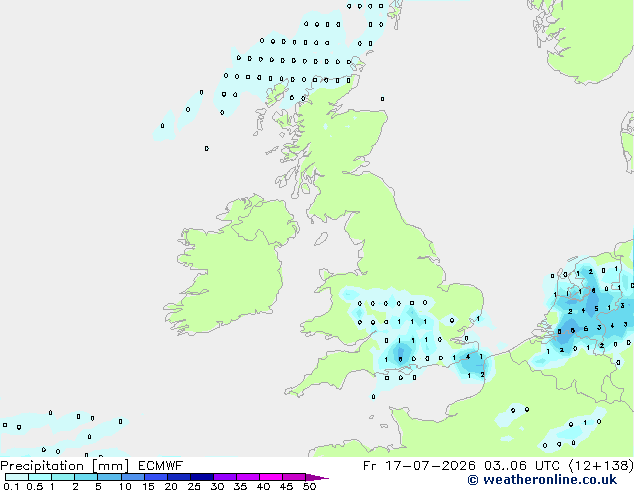Click the "30" legend scale number
The width and height of the screenshot is (634, 490).
217,486
